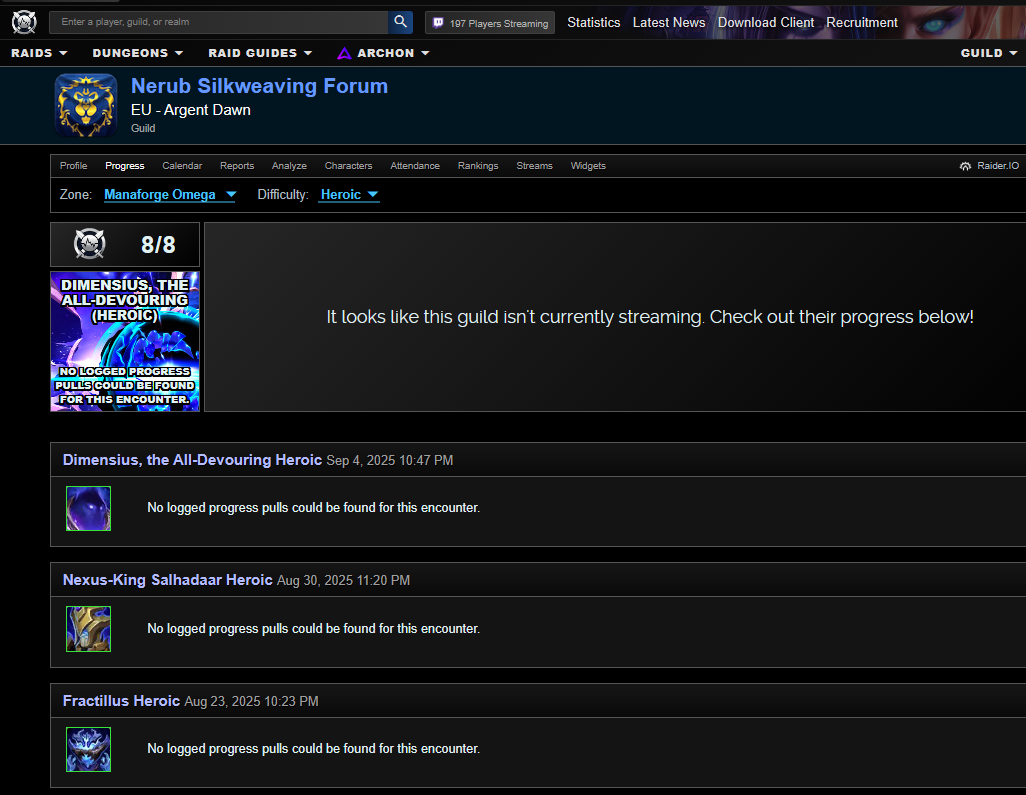The width and height of the screenshot is (1026, 795).
Task: Open the Raider.IO external link
Action: pyautogui.click(x=989, y=166)
